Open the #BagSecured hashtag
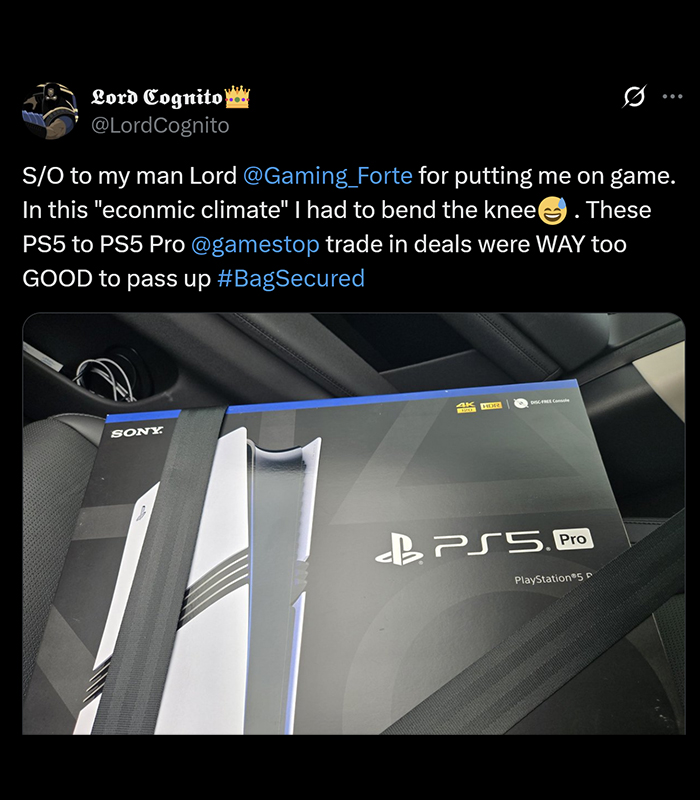 [291, 279]
